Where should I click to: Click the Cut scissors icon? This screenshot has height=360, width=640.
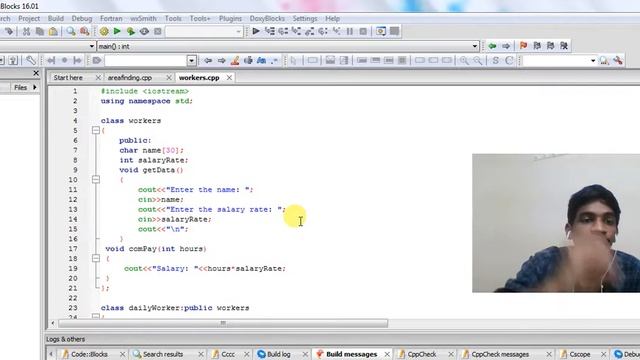click(27, 31)
